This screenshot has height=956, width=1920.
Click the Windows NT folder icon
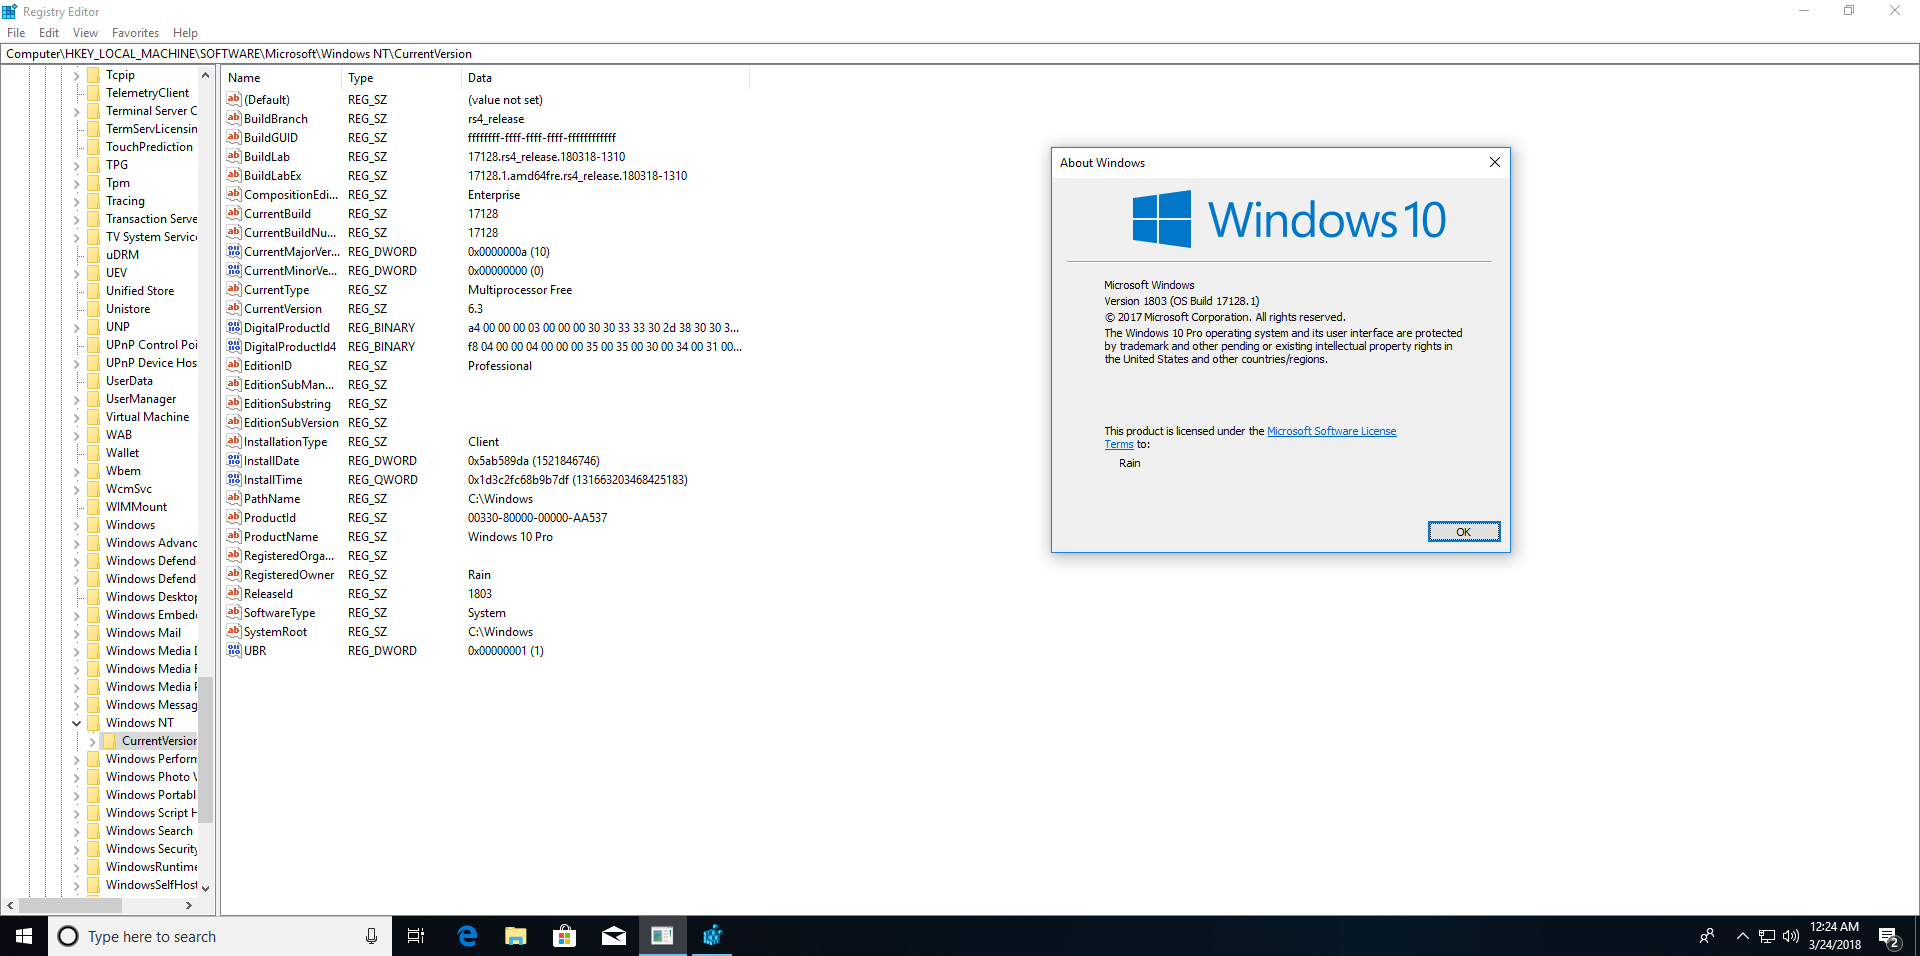point(94,722)
